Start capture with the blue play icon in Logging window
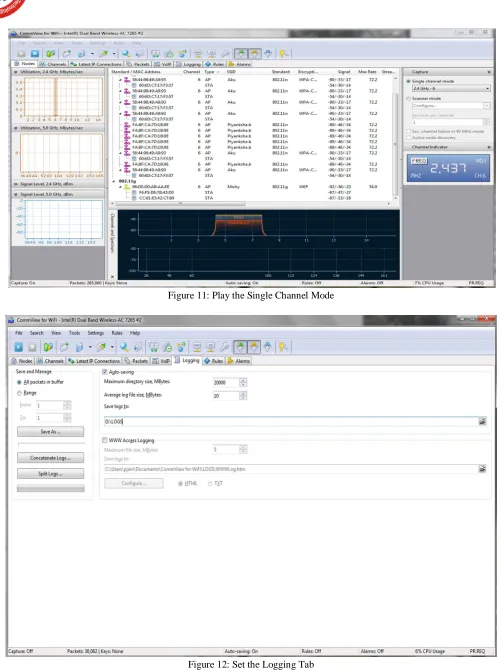Screen dimensions: 504x670 pyautogui.click(x=18, y=347)
